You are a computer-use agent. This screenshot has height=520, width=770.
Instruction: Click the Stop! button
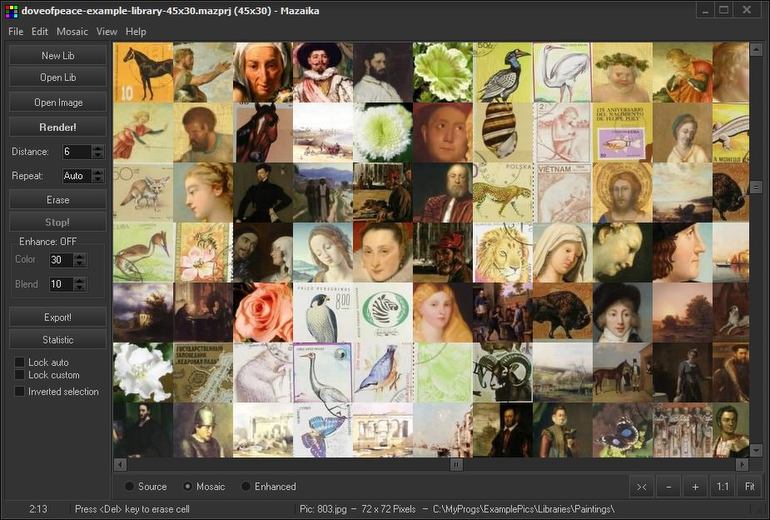click(58, 222)
